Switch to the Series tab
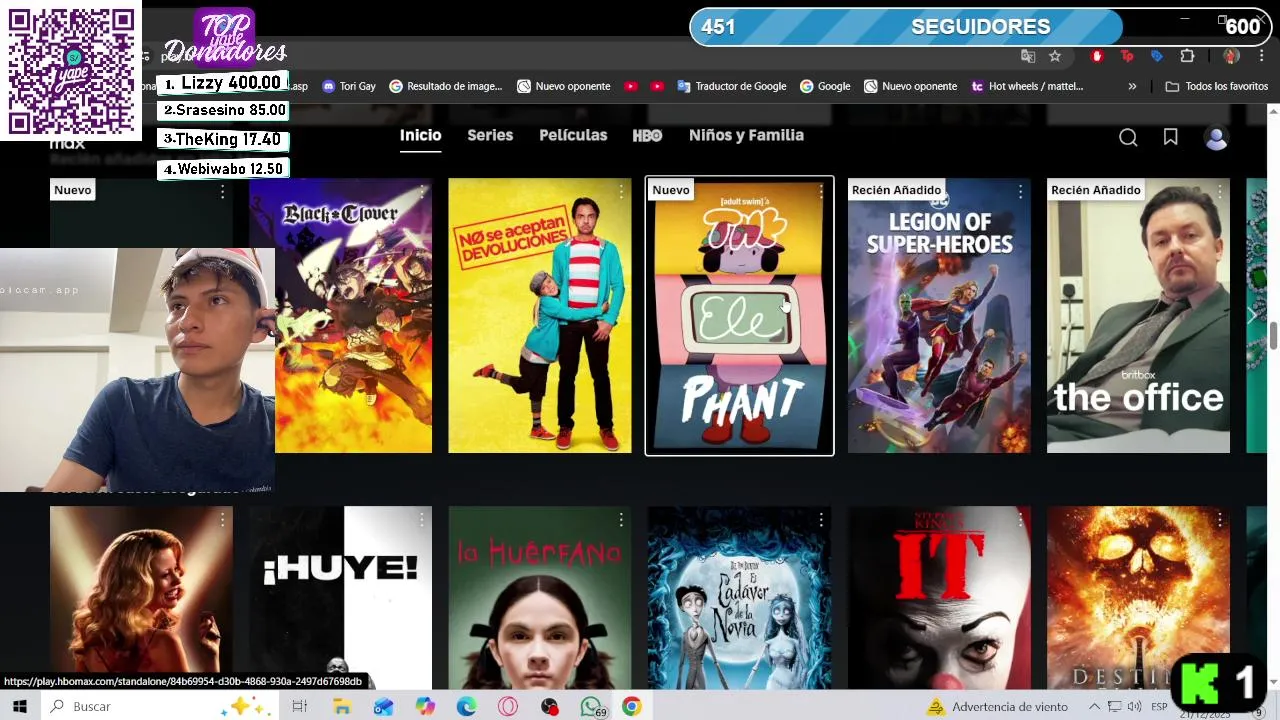The image size is (1280, 720). coord(490,135)
